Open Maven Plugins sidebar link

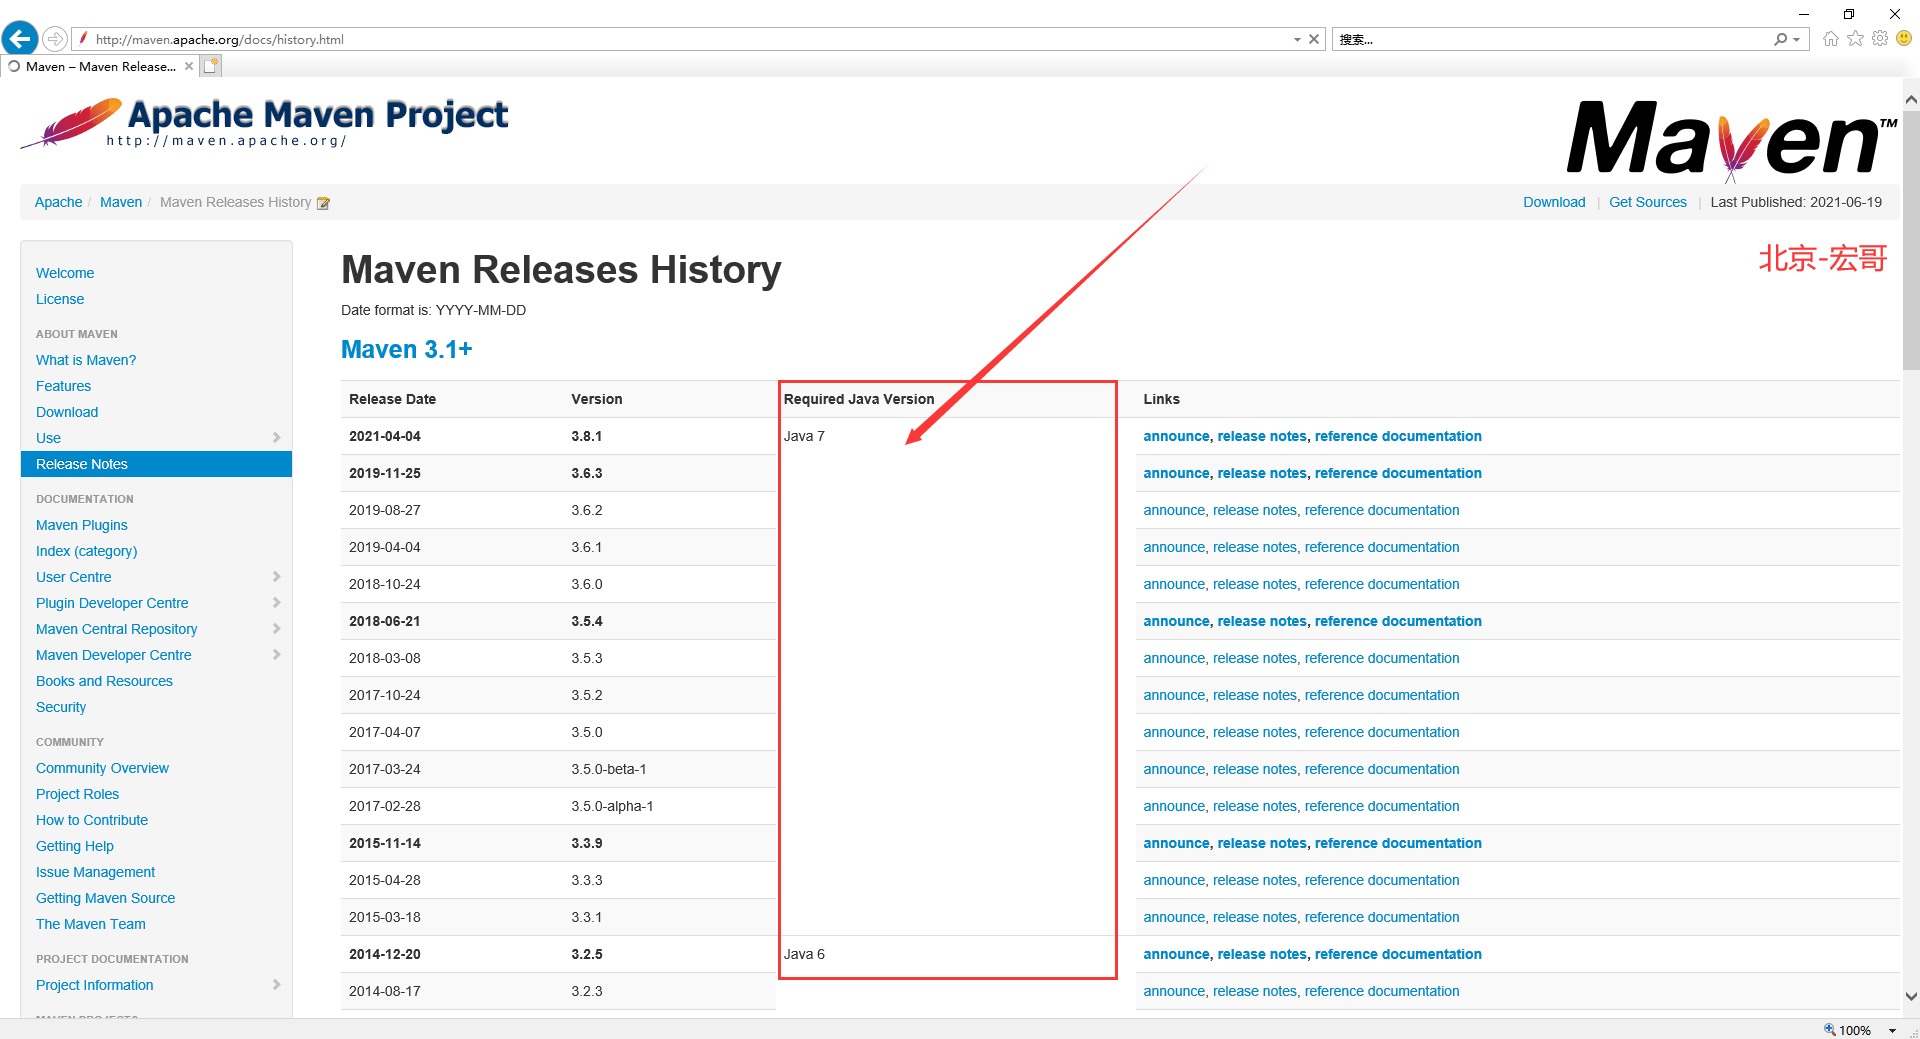tap(82, 525)
